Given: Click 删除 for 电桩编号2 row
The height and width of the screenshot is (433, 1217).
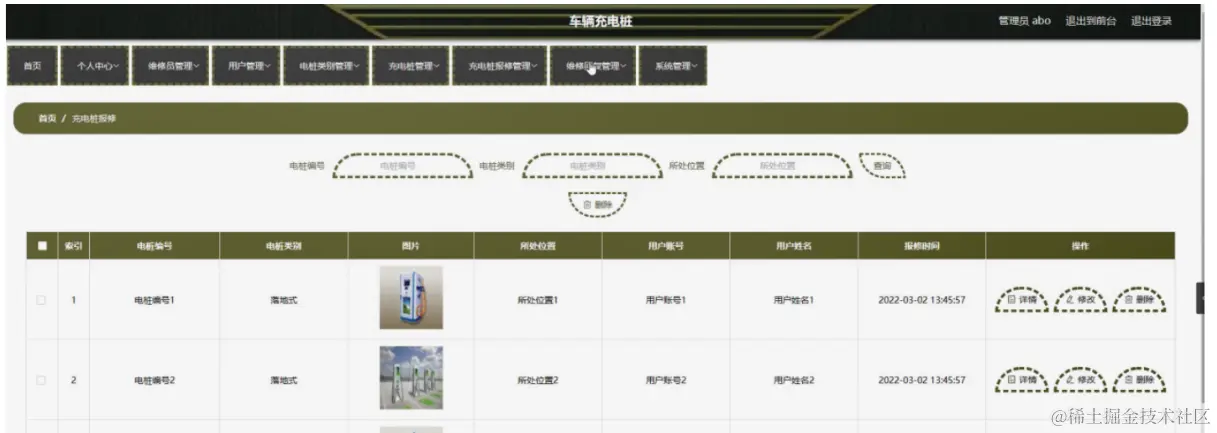Looking at the screenshot, I should tap(1139, 380).
